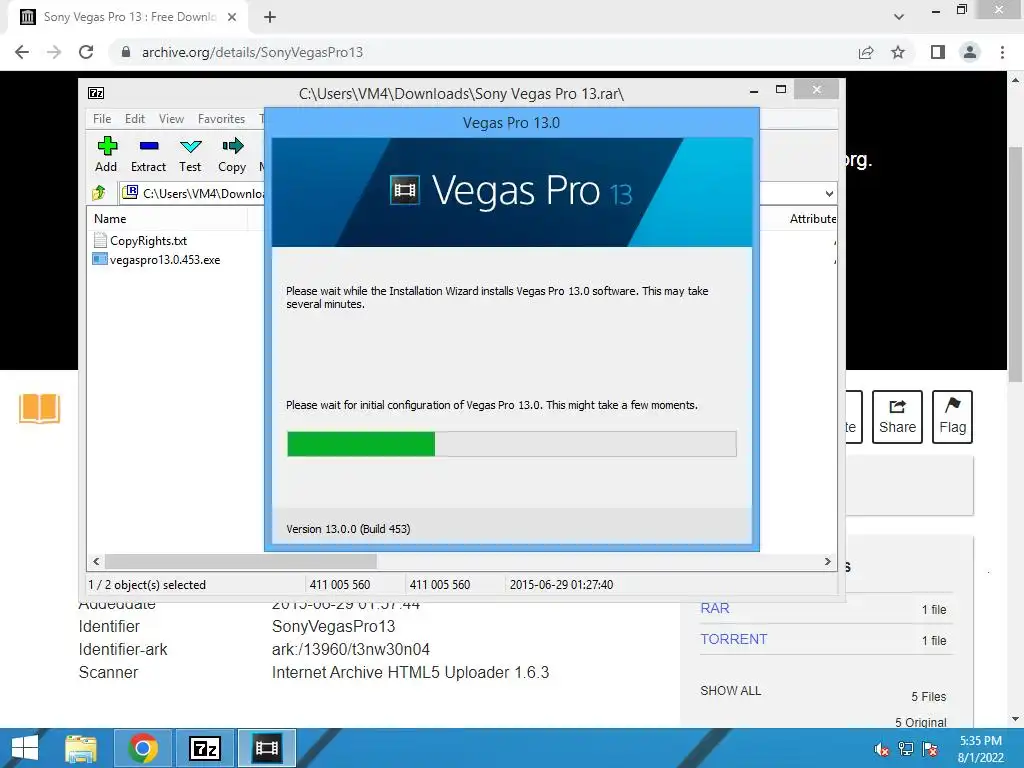Open the Chrome profile avatar

pyautogui.click(x=970, y=52)
